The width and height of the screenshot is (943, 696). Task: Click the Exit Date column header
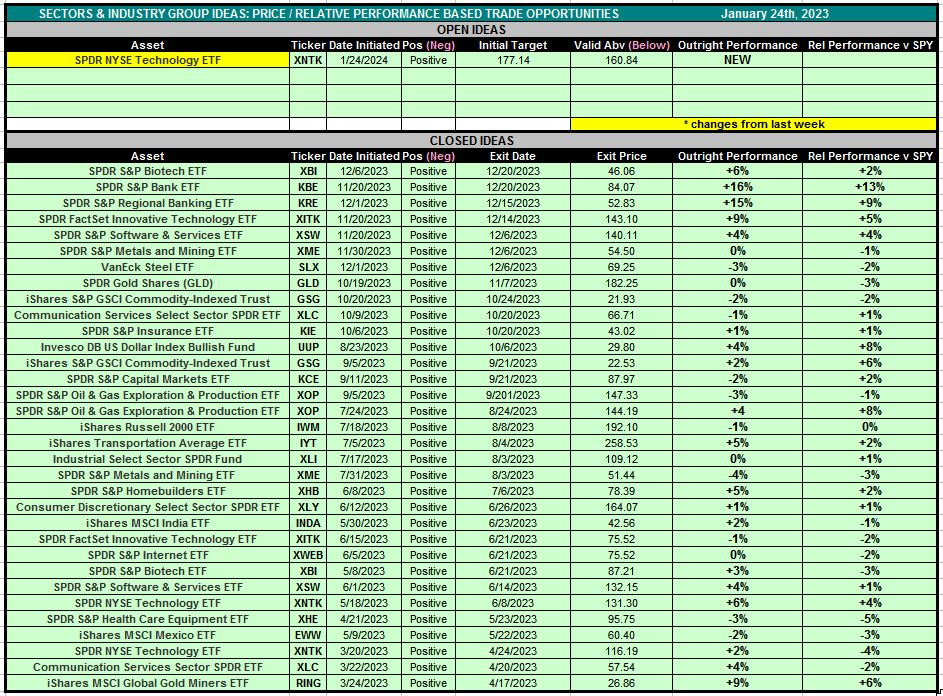pyautogui.click(x=512, y=156)
